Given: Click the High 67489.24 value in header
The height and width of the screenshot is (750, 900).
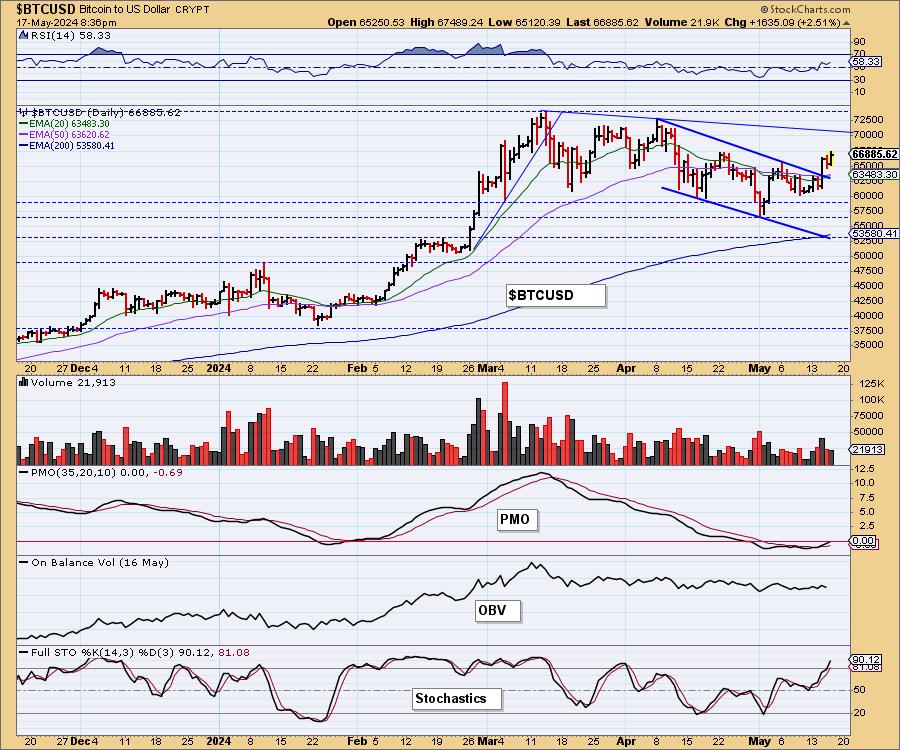Looking at the screenshot, I should 446,22.
